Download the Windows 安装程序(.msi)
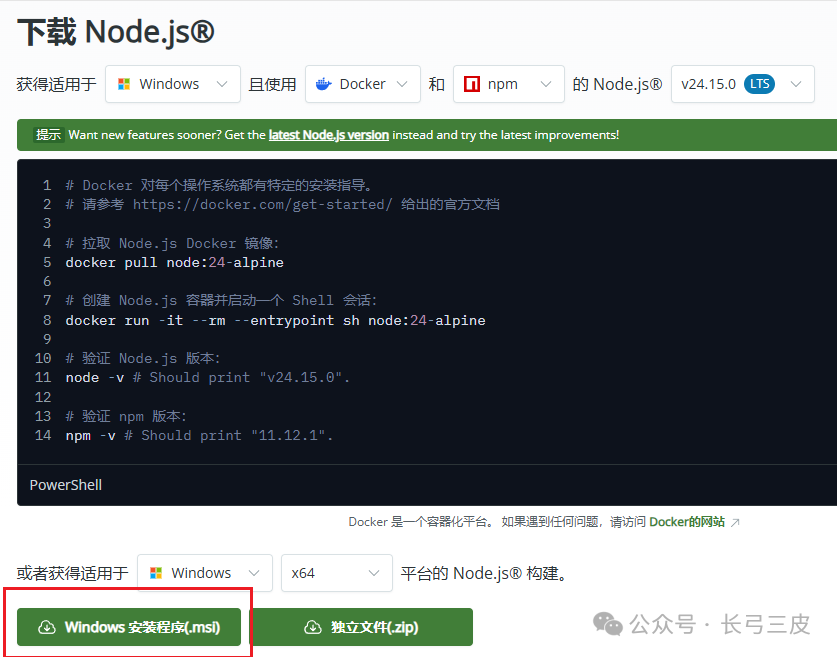This screenshot has width=837, height=657. pos(129,627)
